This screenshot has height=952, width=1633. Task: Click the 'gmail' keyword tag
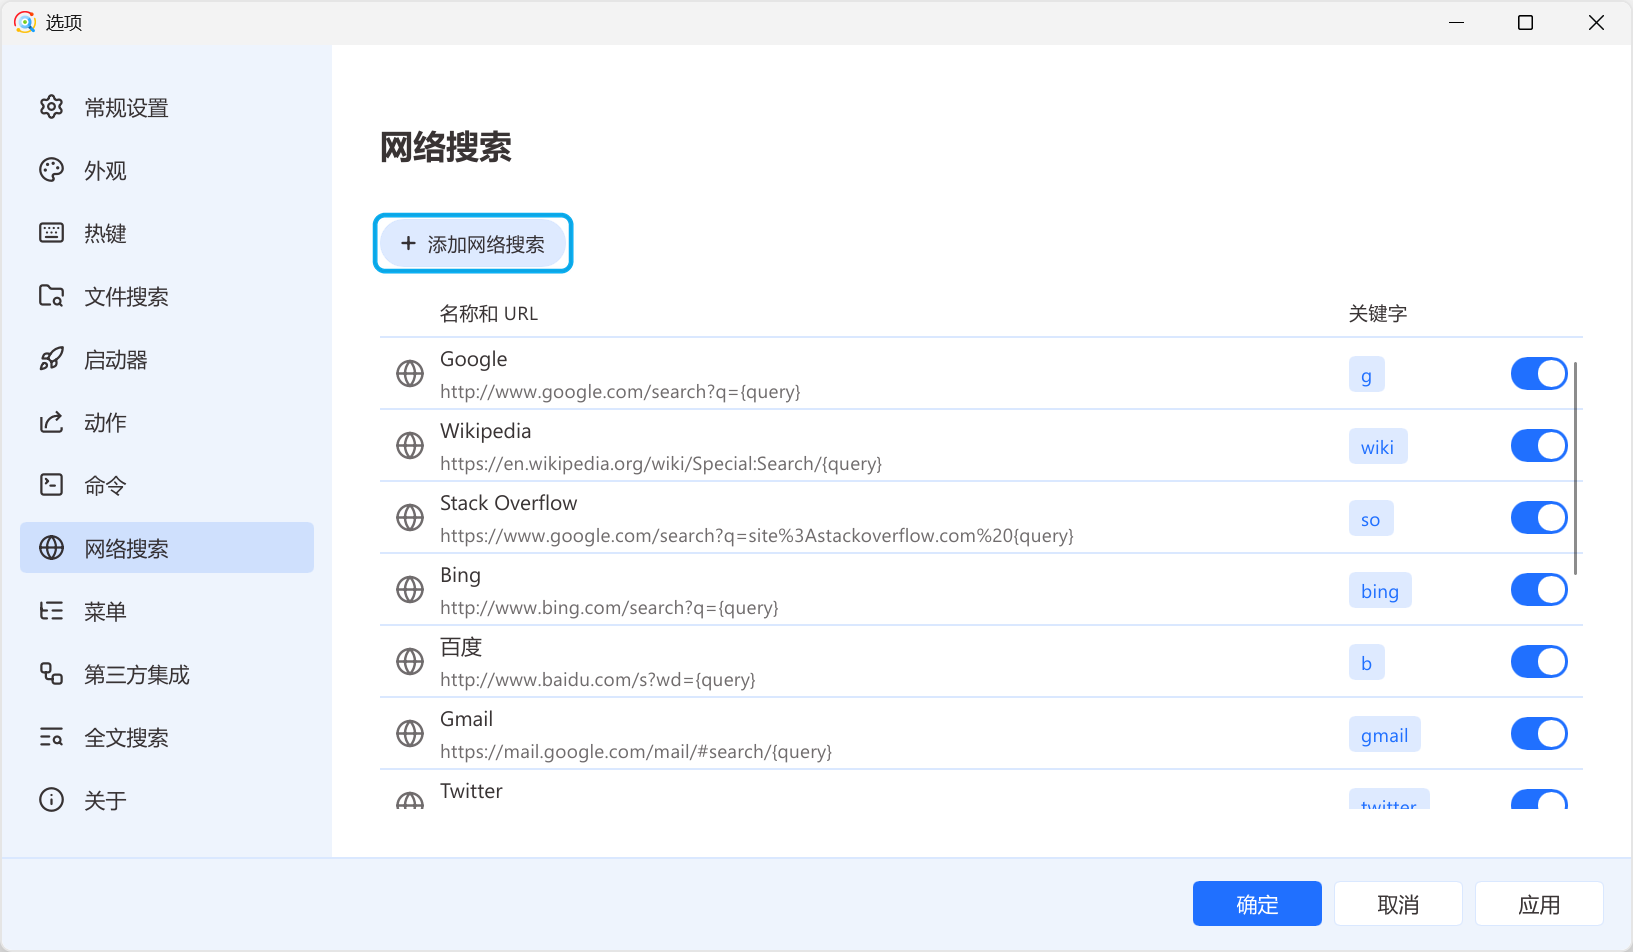1384,735
